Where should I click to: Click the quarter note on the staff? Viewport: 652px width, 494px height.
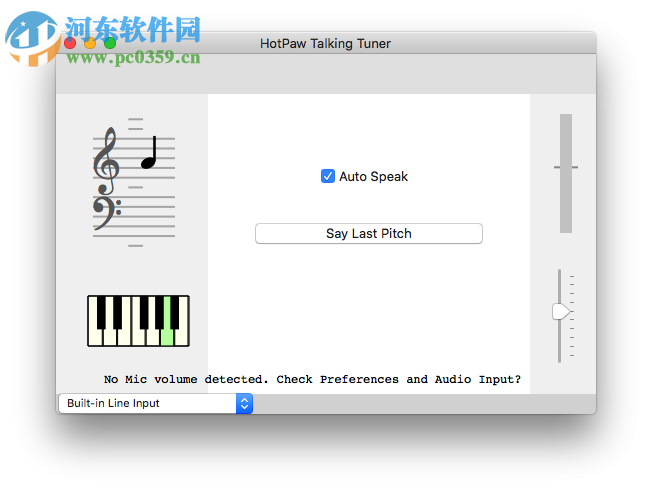click(x=149, y=153)
